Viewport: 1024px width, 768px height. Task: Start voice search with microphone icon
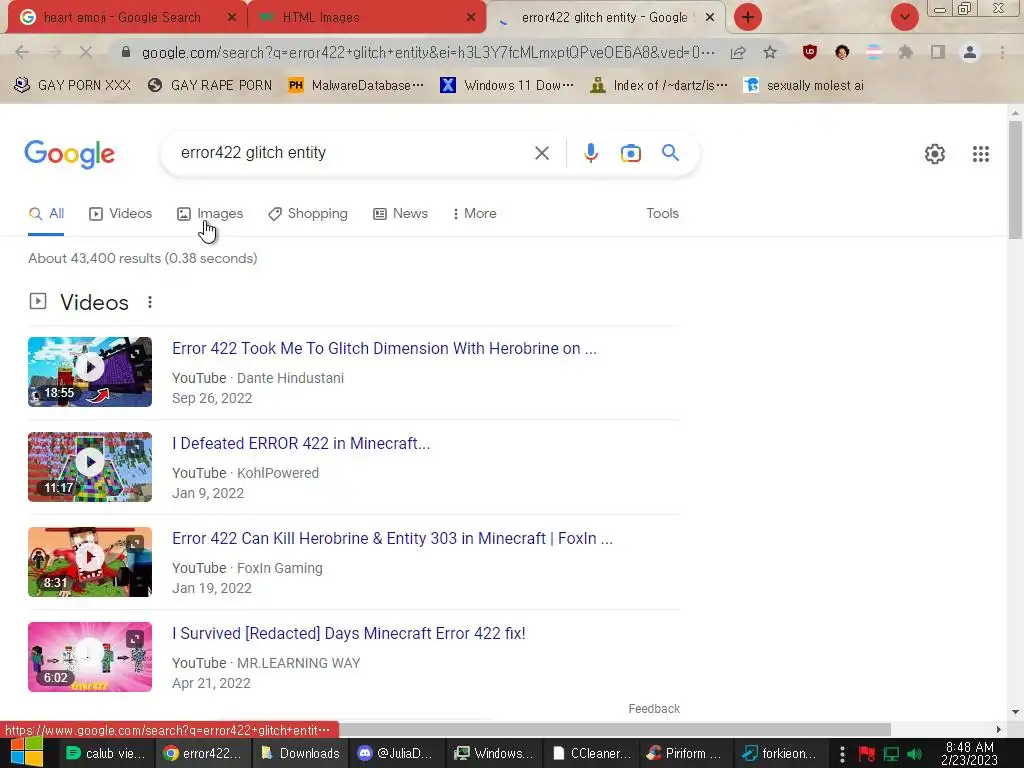(x=590, y=153)
